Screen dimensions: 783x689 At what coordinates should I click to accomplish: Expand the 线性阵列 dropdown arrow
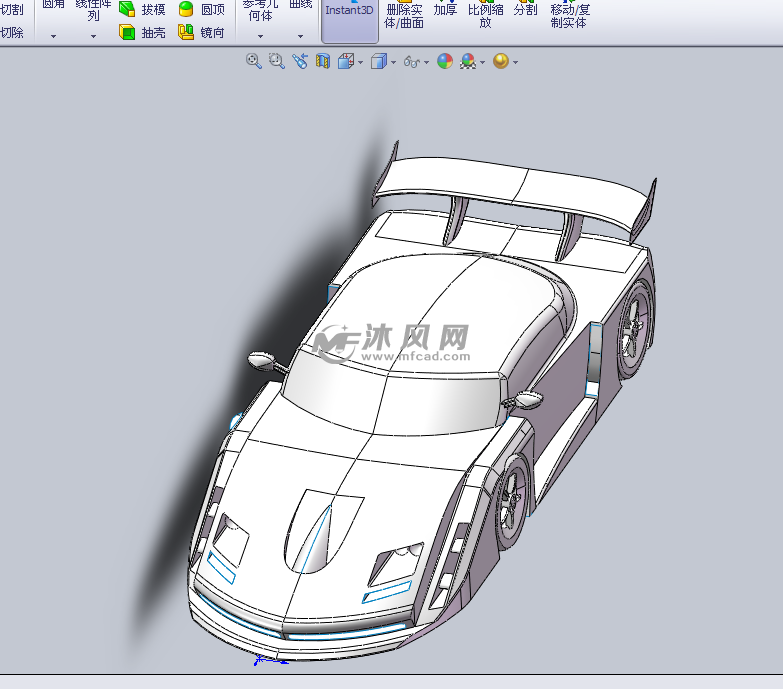click(94, 36)
